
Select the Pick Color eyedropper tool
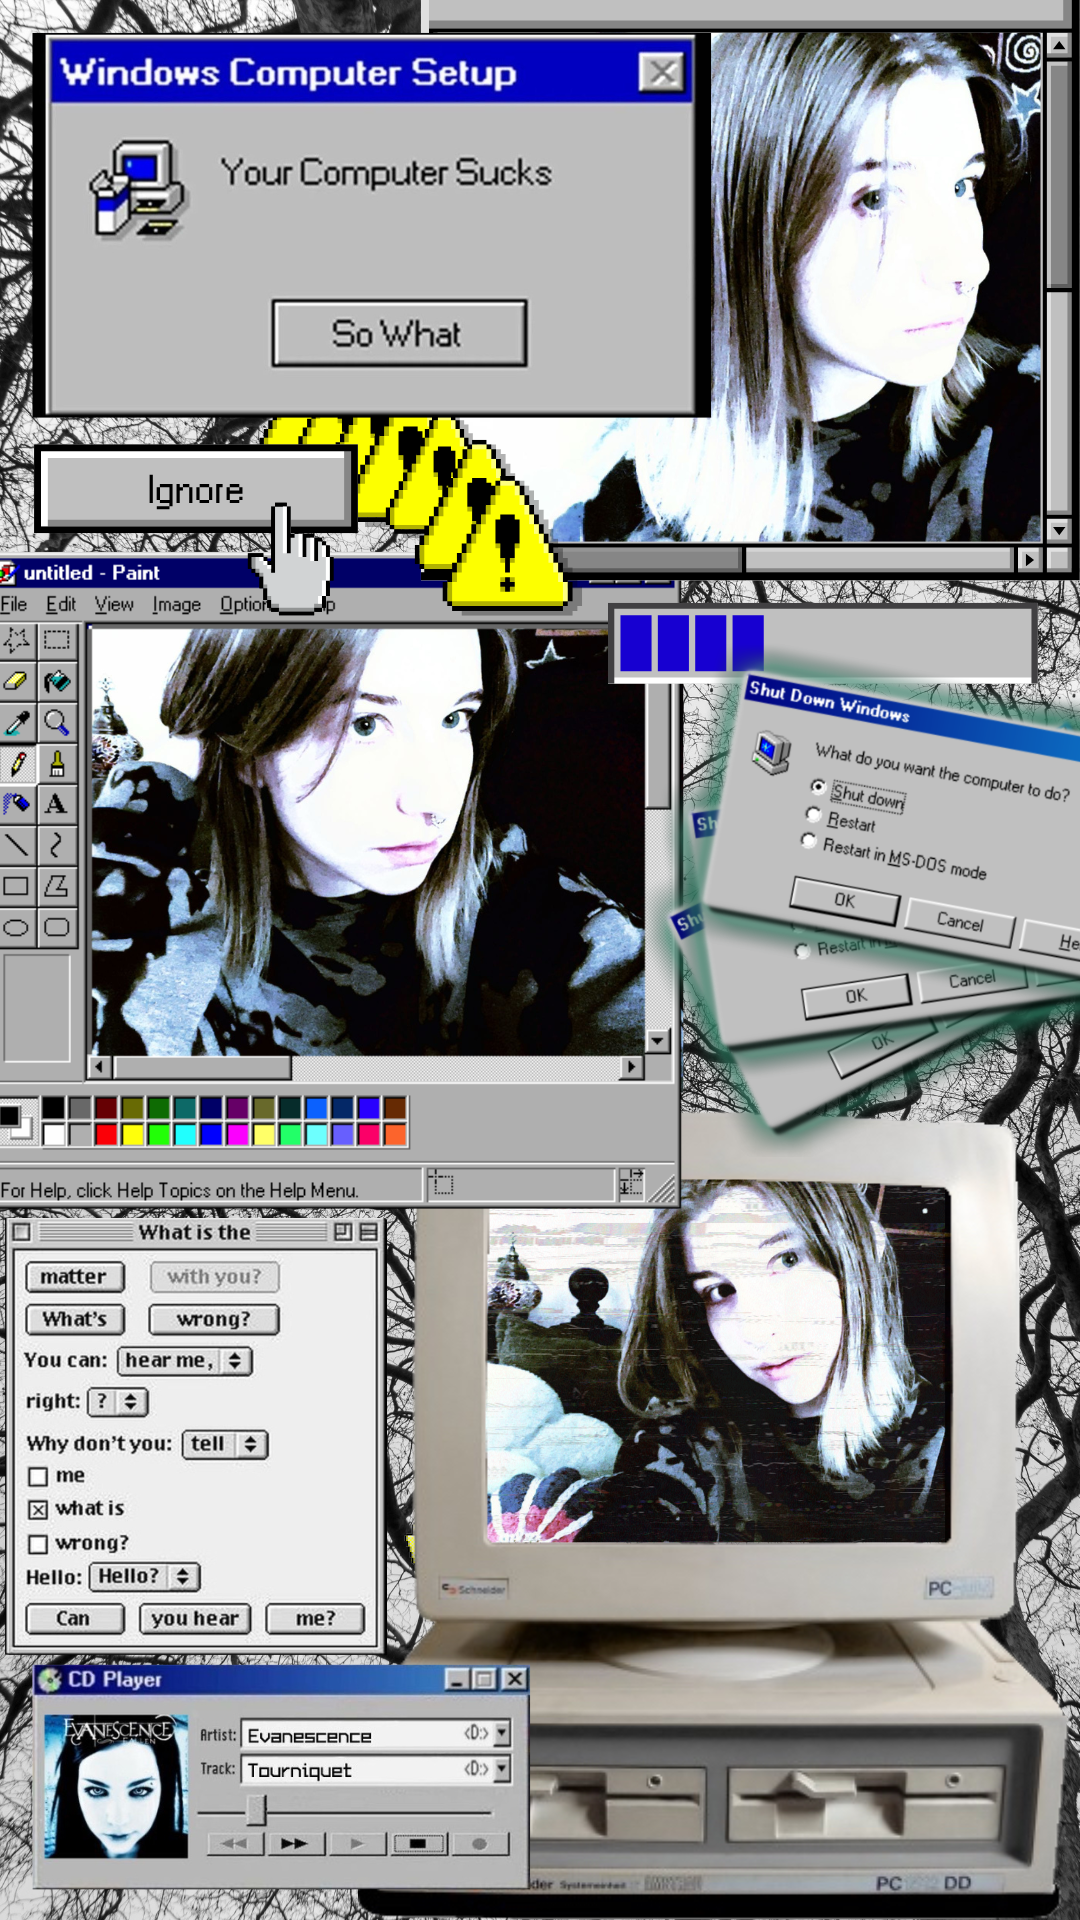tap(17, 723)
